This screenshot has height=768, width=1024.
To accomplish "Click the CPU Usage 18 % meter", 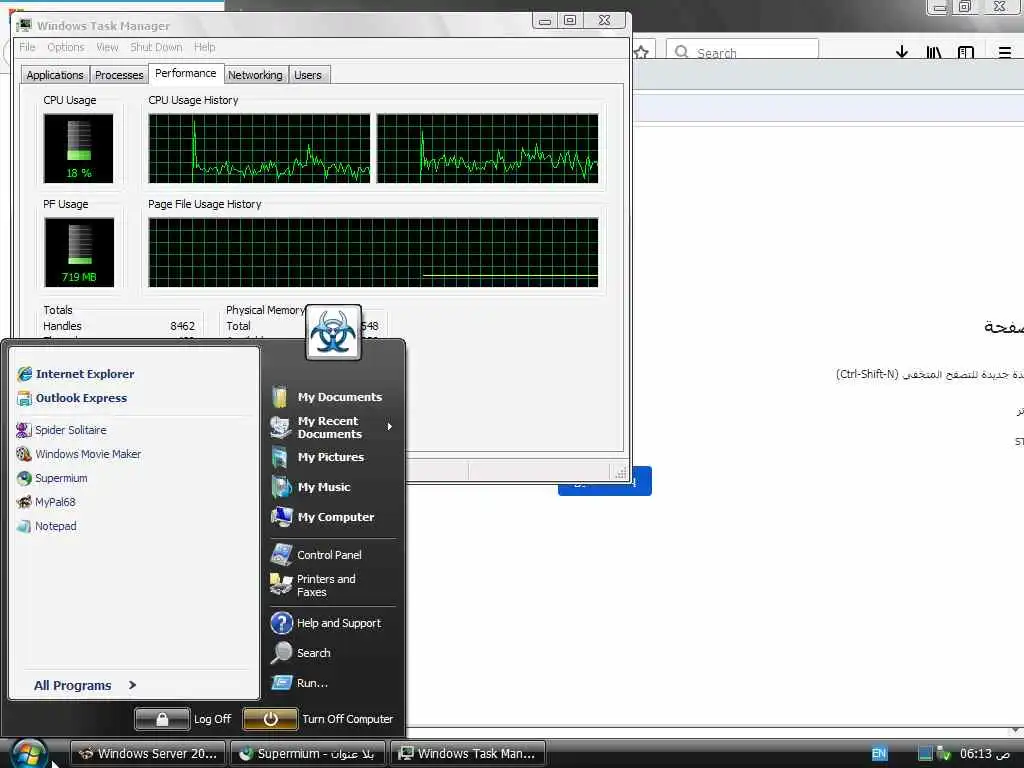I will [x=78, y=148].
